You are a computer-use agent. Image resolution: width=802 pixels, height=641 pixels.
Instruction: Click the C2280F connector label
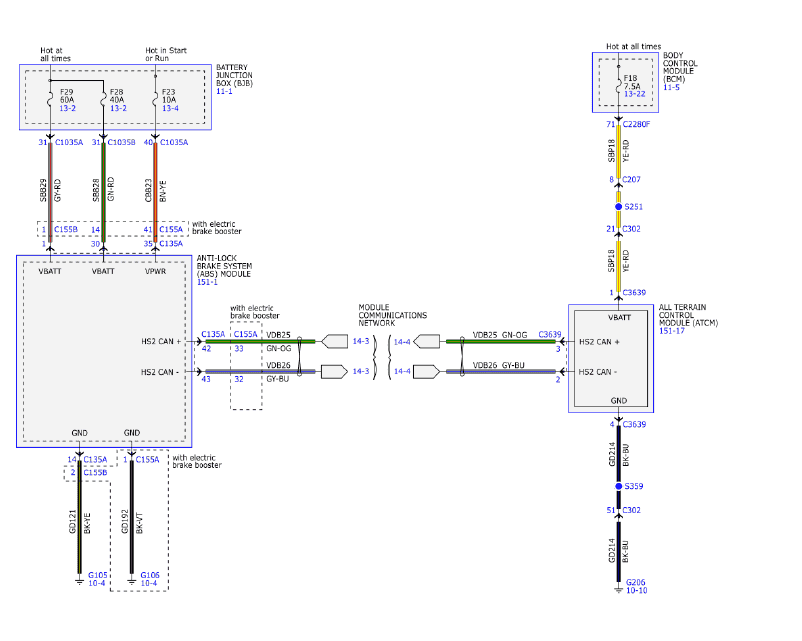click(637, 125)
